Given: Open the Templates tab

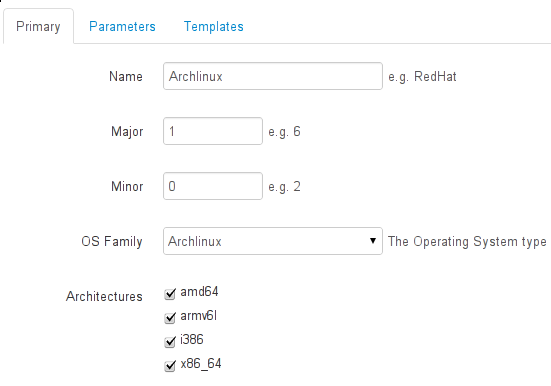Looking at the screenshot, I should tap(214, 27).
